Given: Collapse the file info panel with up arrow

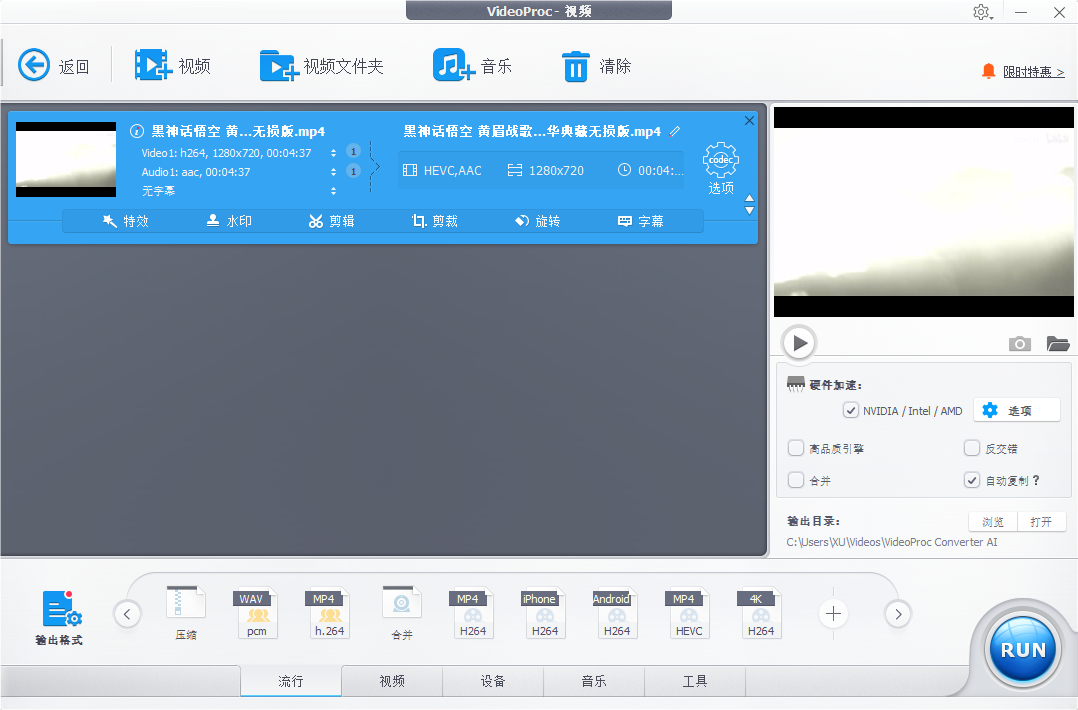Looking at the screenshot, I should pos(749,199).
